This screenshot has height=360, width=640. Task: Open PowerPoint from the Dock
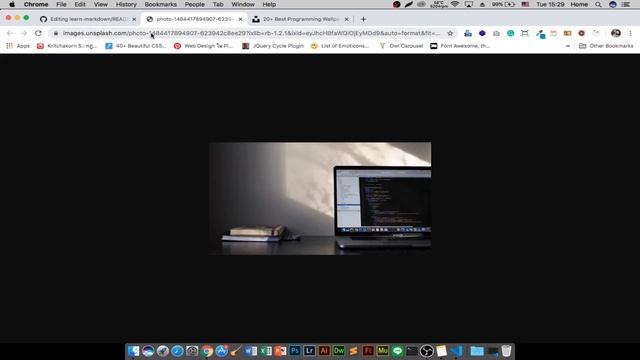click(x=280, y=351)
